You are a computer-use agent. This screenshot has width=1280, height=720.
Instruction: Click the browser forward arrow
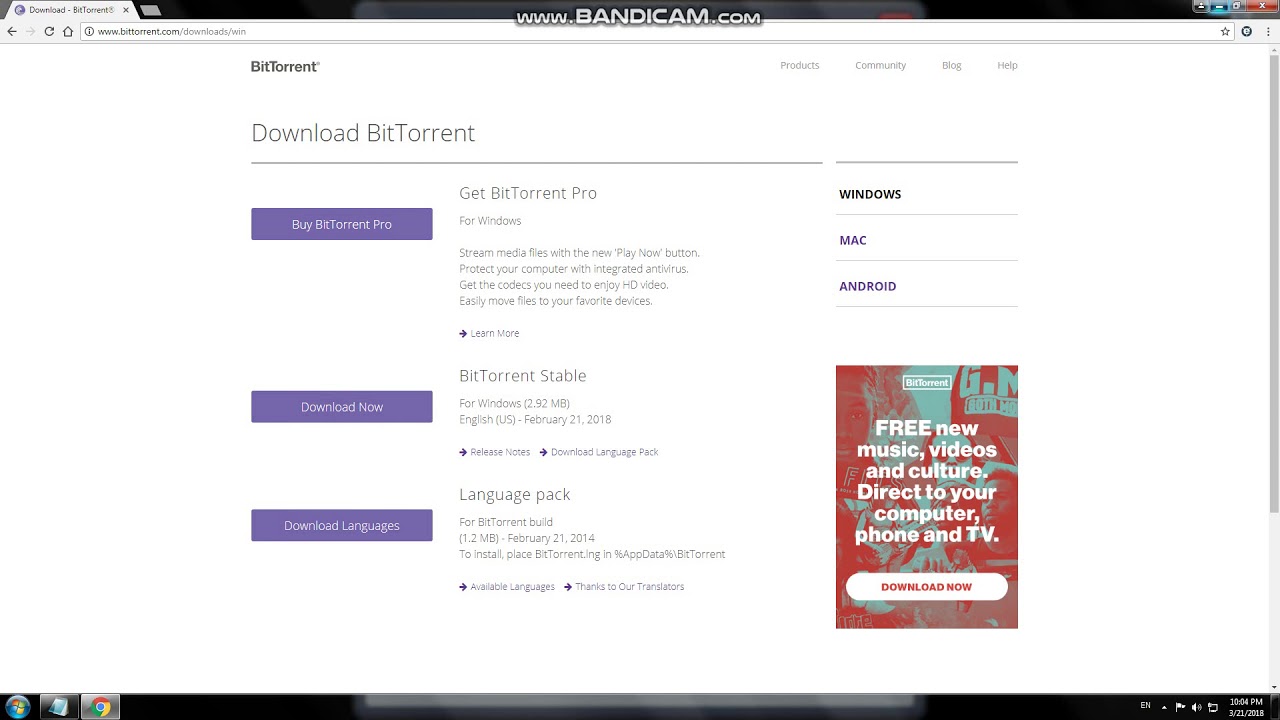(30, 31)
